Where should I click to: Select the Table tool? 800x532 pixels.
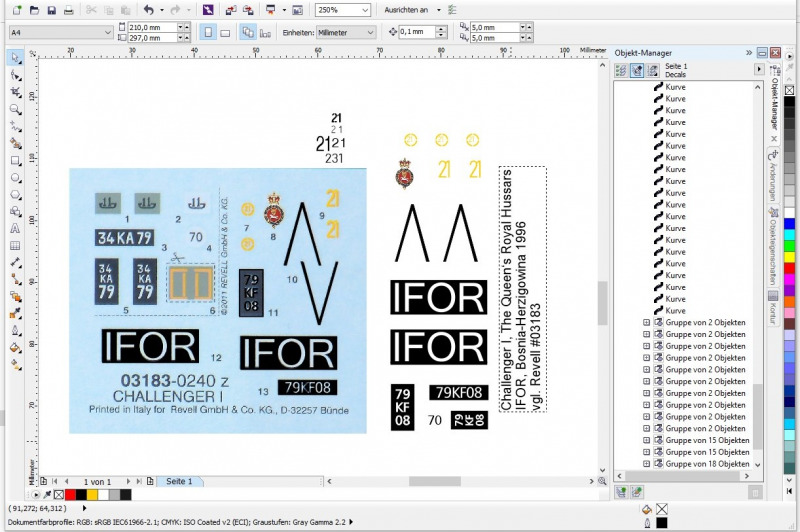15,245
